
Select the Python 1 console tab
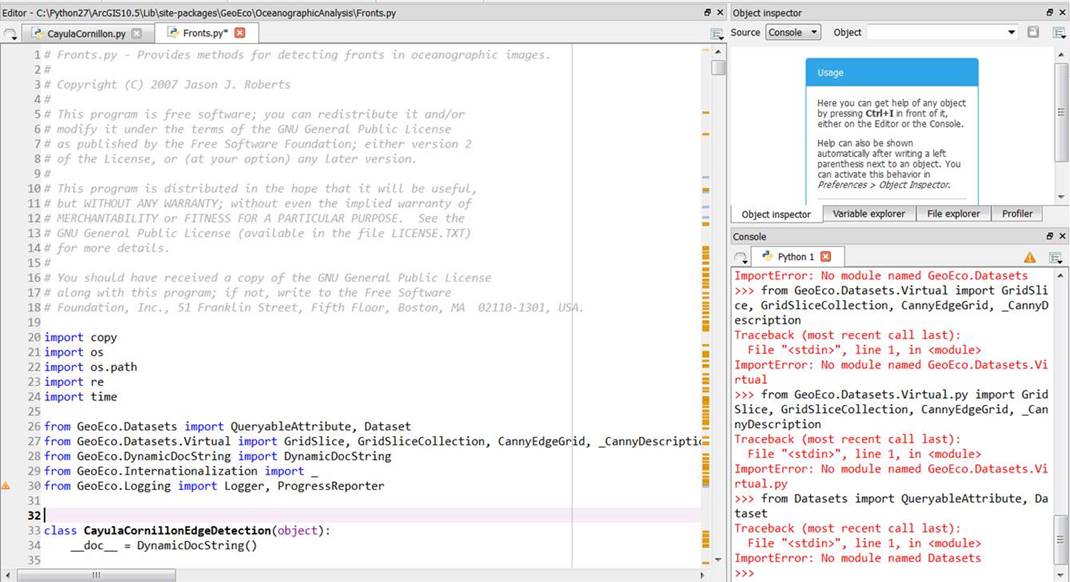tap(797, 257)
